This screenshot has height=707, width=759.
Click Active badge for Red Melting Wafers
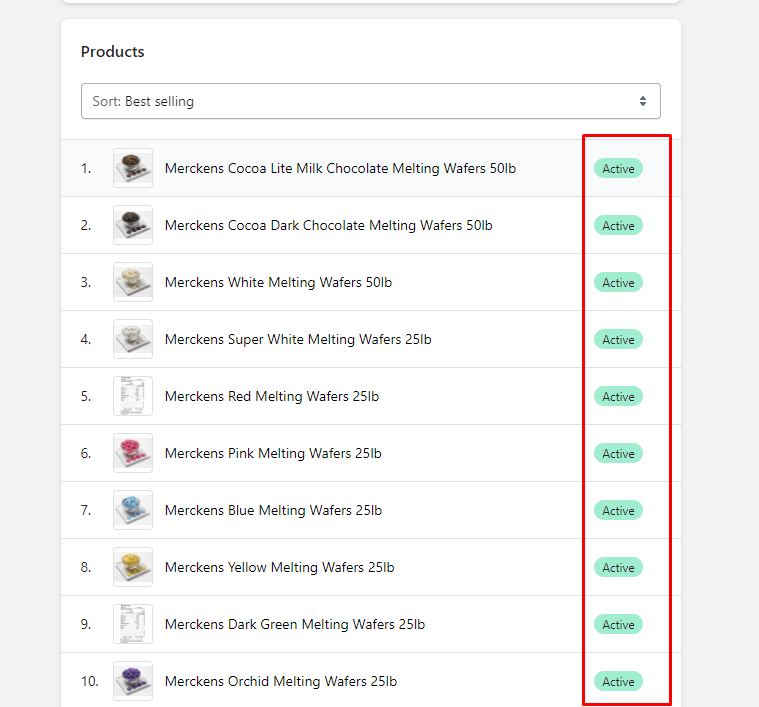(x=618, y=396)
